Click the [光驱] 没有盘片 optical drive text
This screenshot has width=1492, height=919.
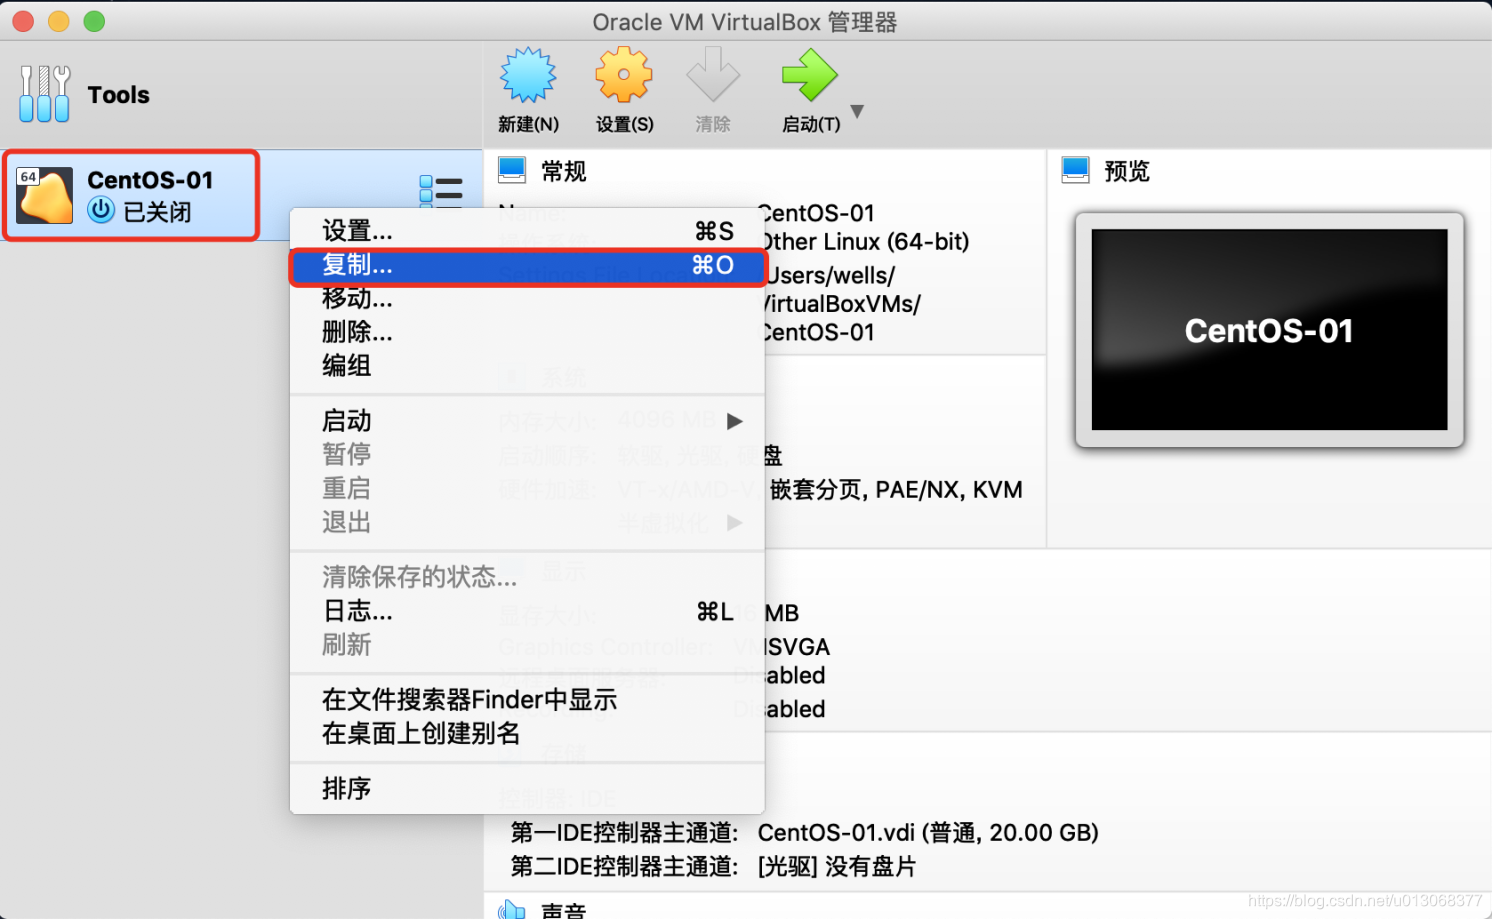coord(837,867)
